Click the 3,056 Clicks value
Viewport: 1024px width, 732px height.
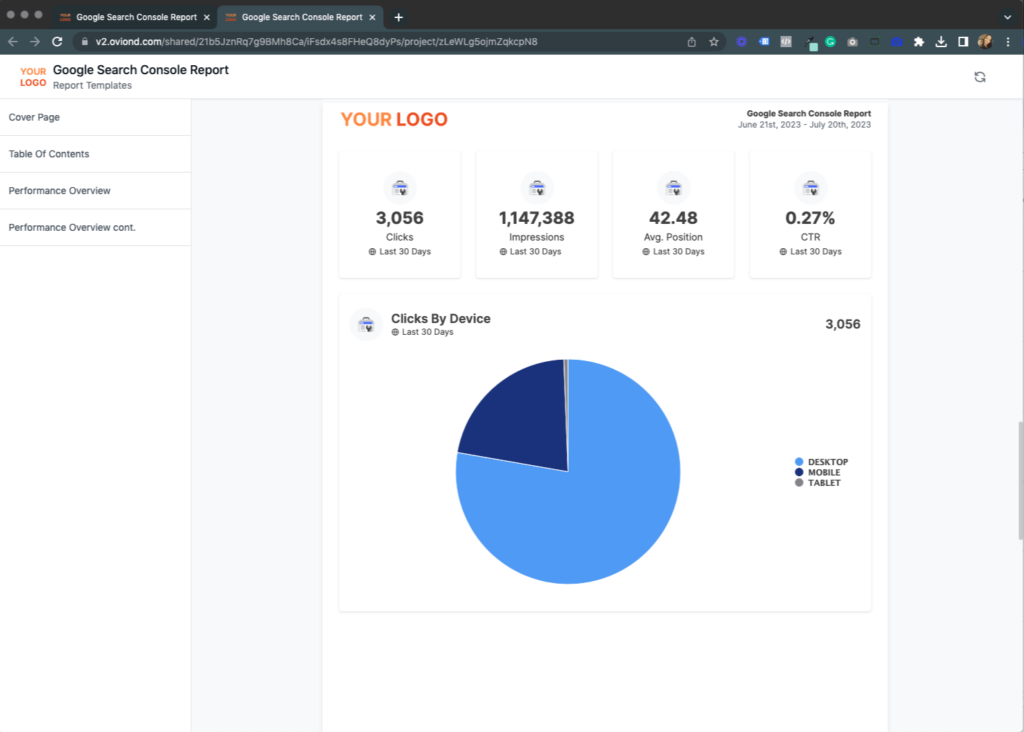pos(400,218)
